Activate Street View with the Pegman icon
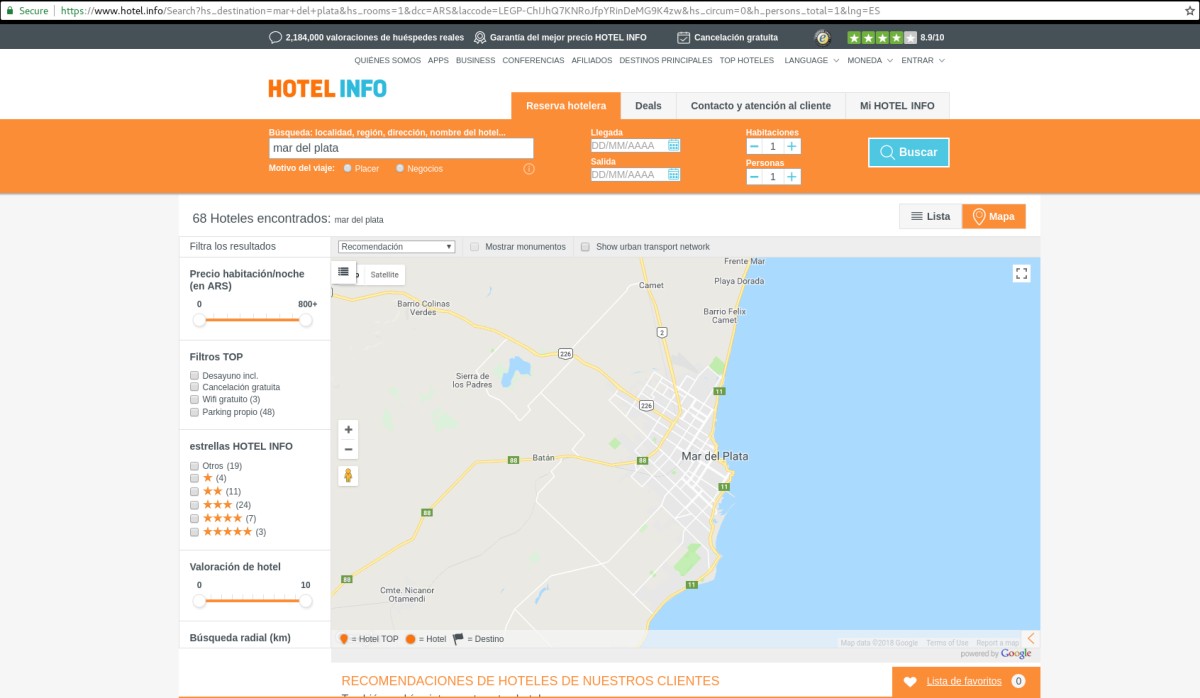Image resolution: width=1200 pixels, height=698 pixels. [x=348, y=475]
